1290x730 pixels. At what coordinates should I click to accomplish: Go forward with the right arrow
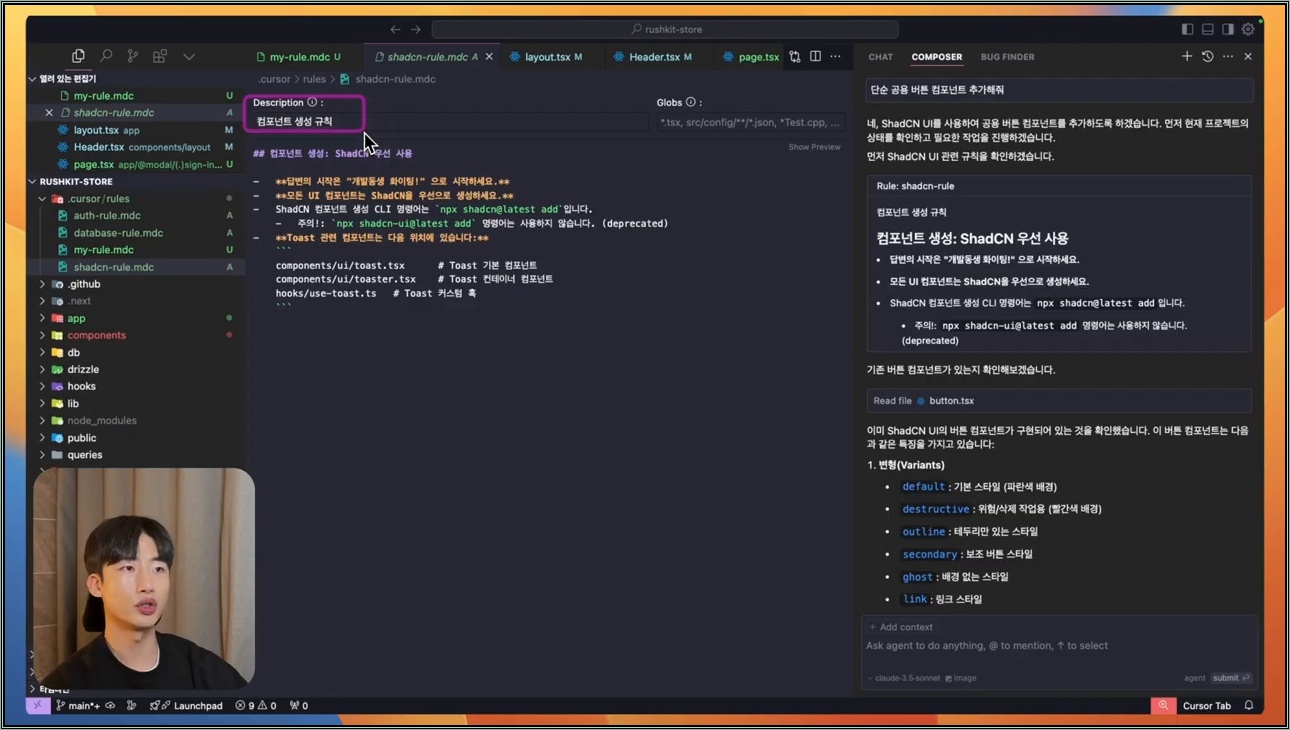click(416, 29)
